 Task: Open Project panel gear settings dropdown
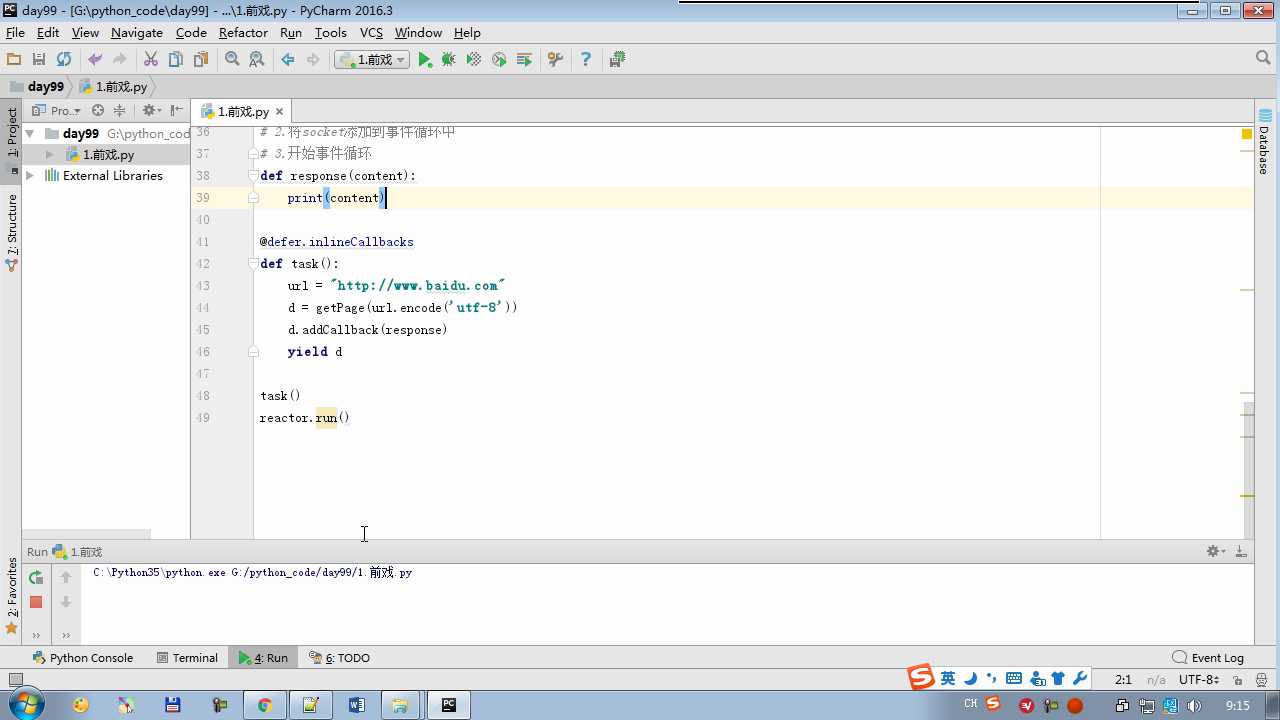(x=151, y=111)
